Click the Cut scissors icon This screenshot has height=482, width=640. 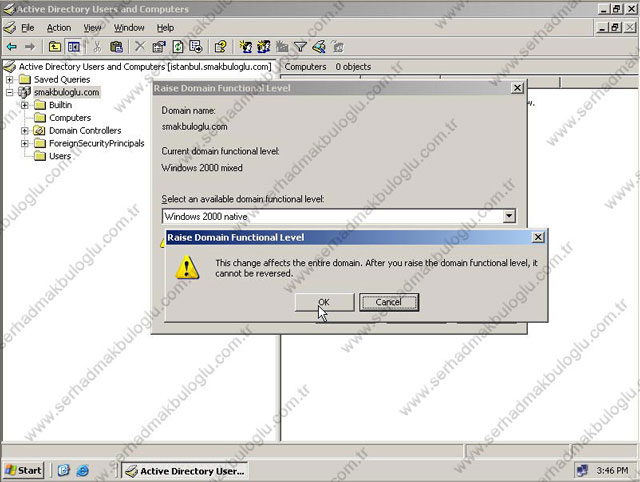coord(97,47)
